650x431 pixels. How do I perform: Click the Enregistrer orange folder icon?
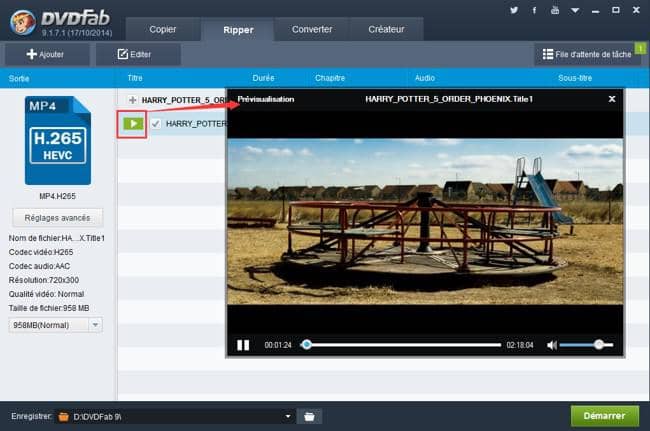[x=63, y=416]
